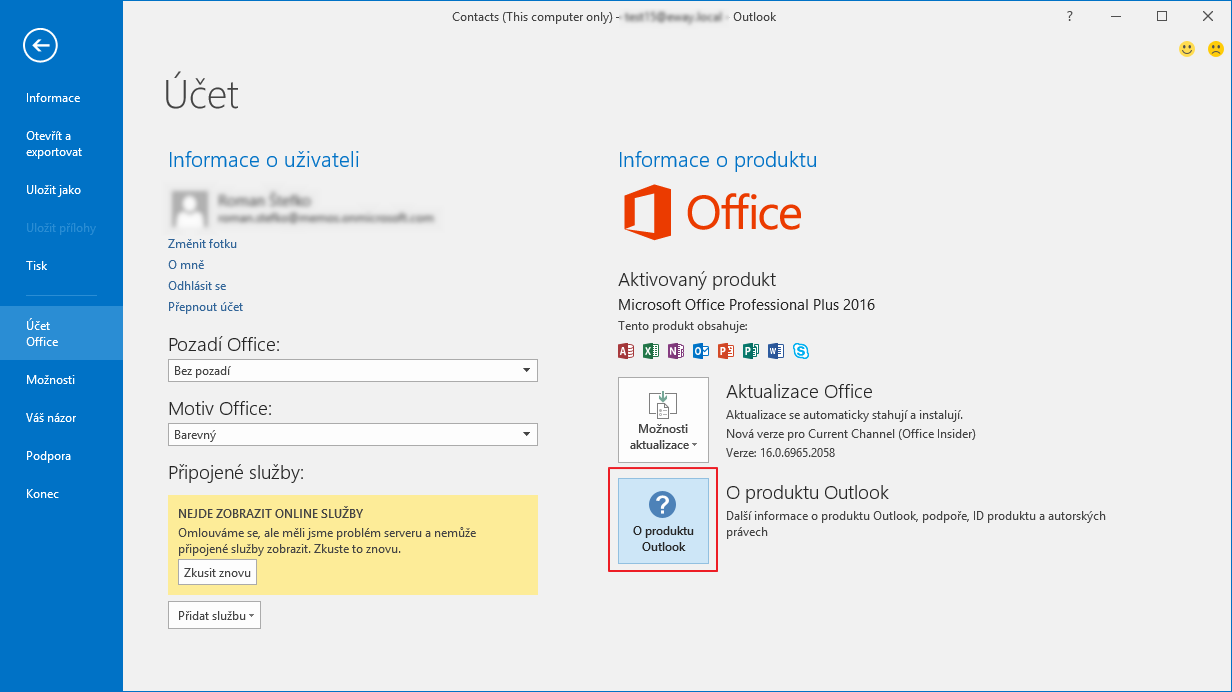The height and width of the screenshot is (692, 1232).
Task: Open the Informace menu item
Action: (61, 98)
